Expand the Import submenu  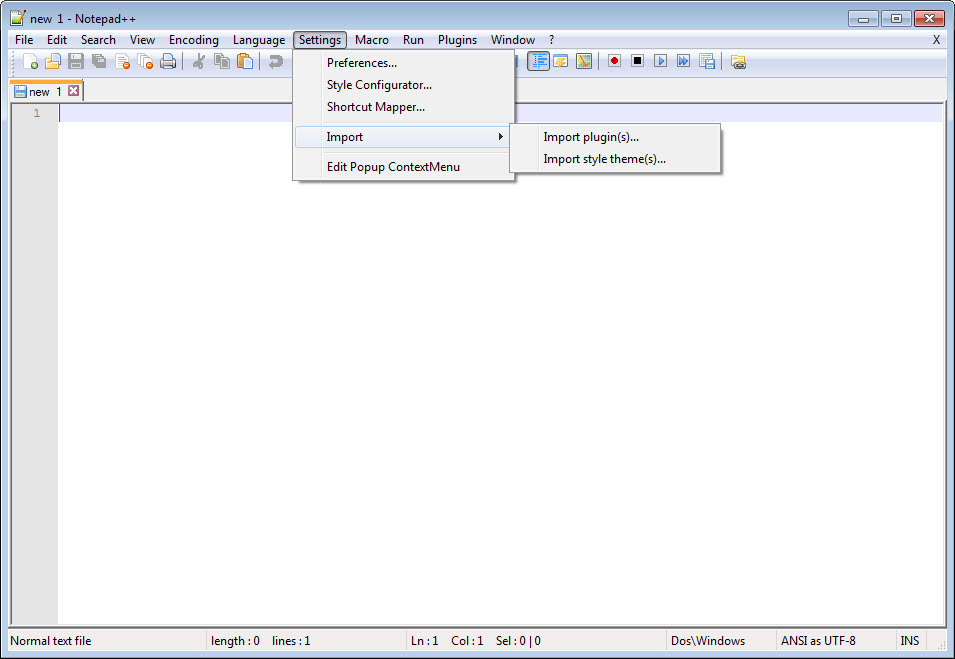click(345, 136)
